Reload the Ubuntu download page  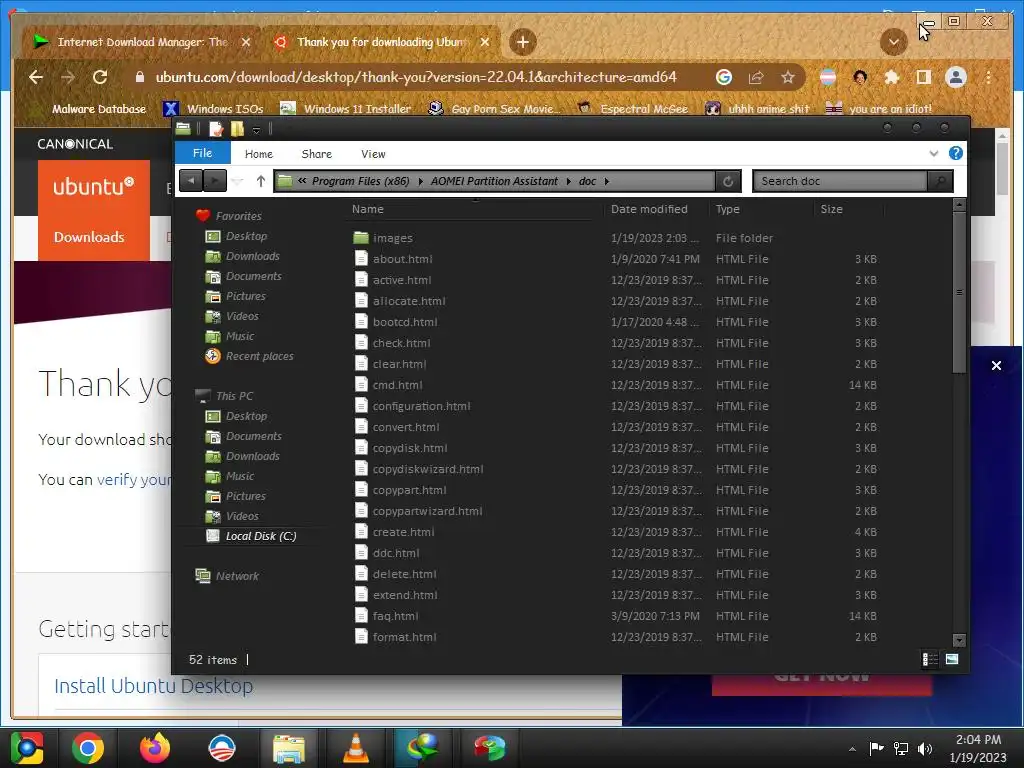(x=100, y=77)
